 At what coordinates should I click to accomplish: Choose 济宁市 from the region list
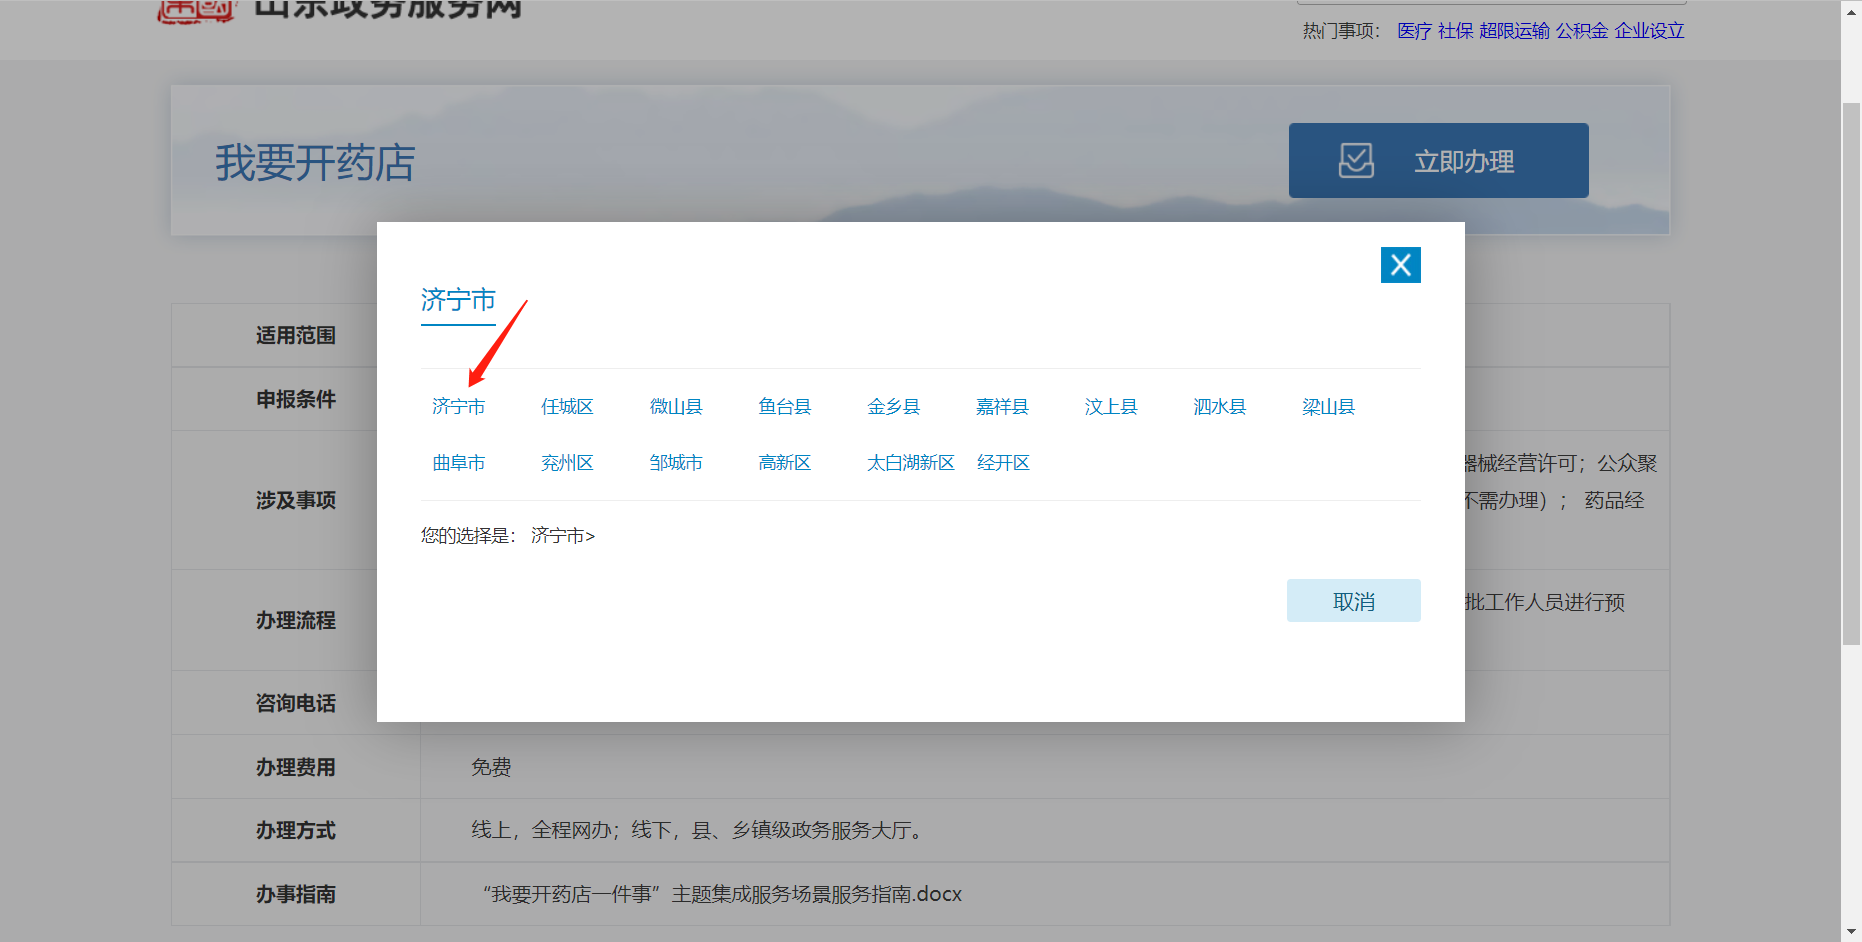click(x=458, y=407)
